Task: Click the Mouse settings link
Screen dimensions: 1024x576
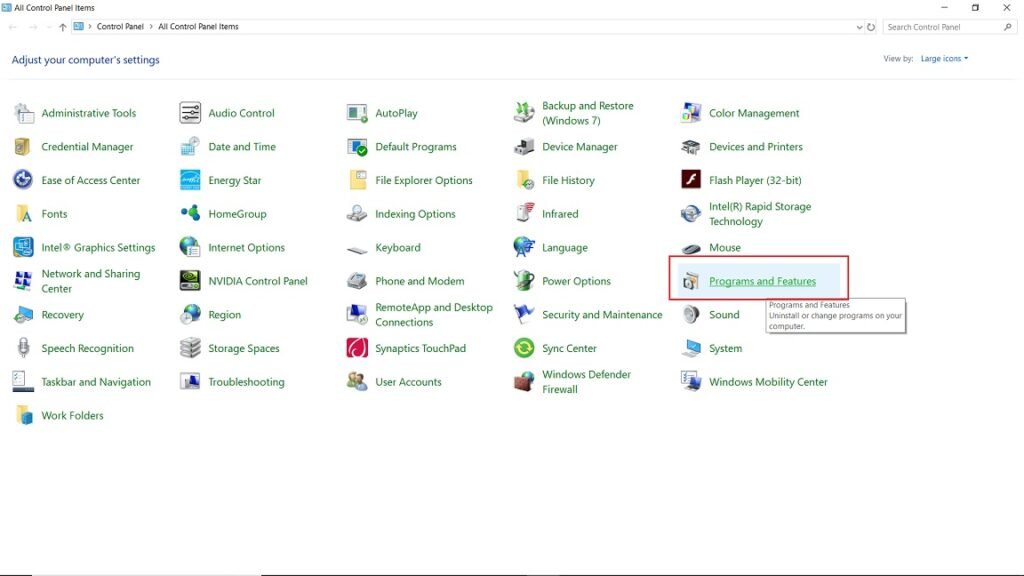Action: (725, 248)
